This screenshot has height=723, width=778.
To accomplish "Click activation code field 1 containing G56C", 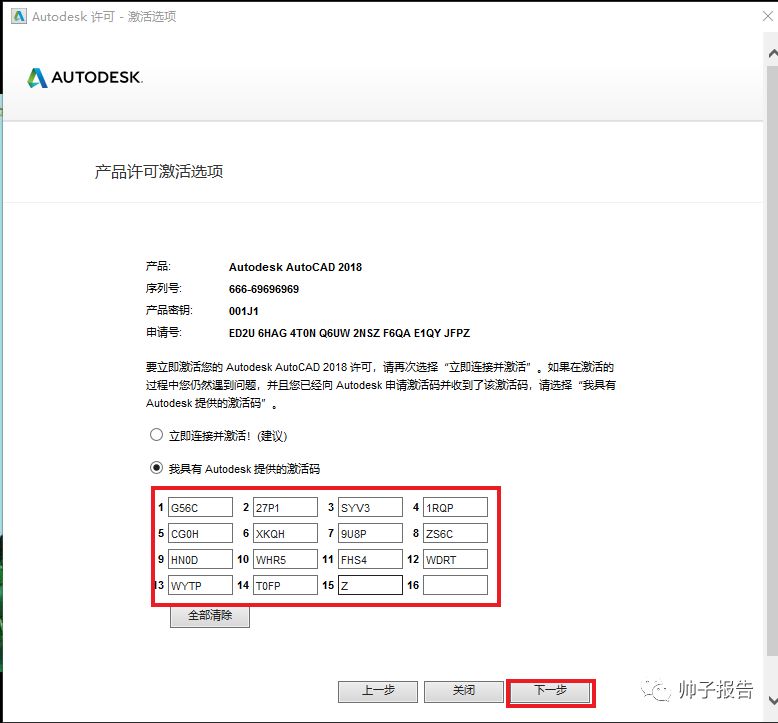I will point(200,508).
